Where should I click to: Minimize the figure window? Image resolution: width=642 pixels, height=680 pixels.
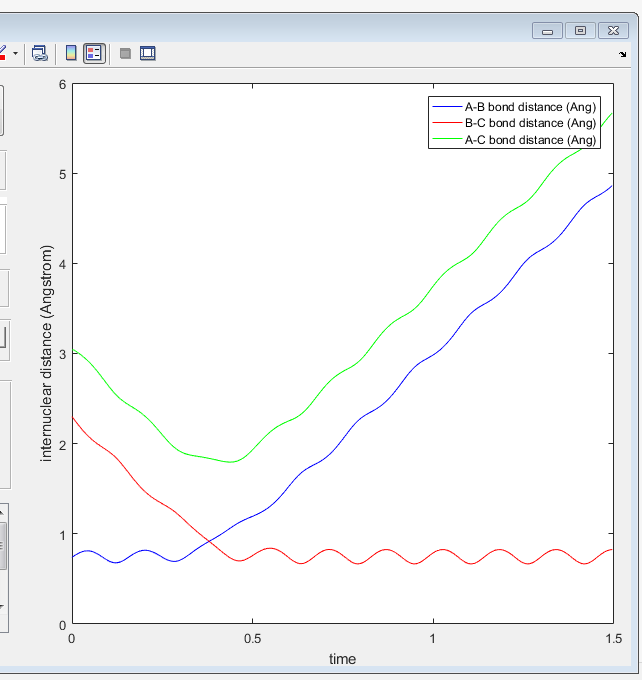[x=547, y=31]
